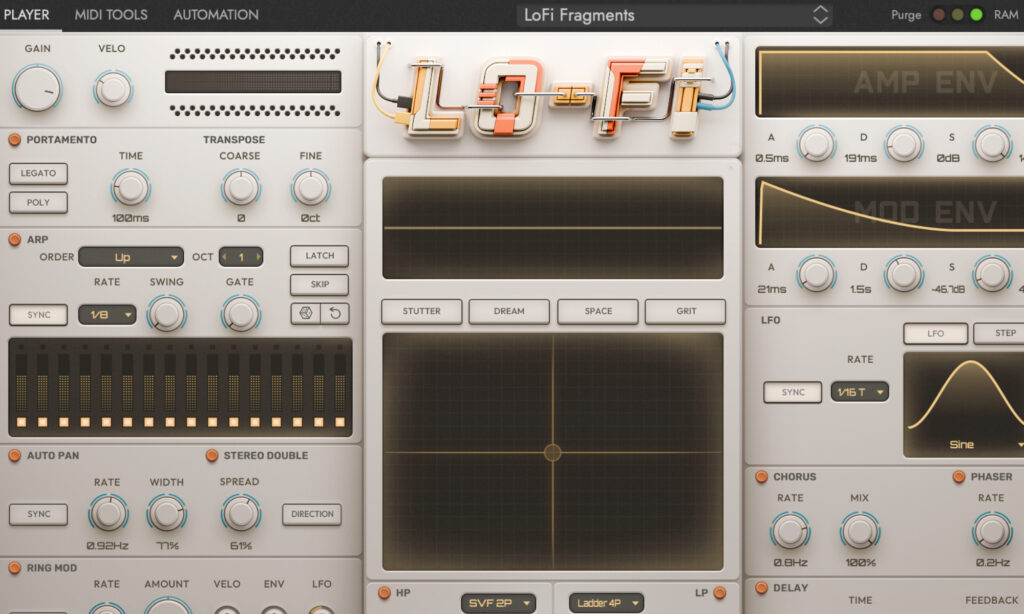Enable the Auto Pan power switch
Viewport: 1024px width, 614px height.
pos(15,456)
